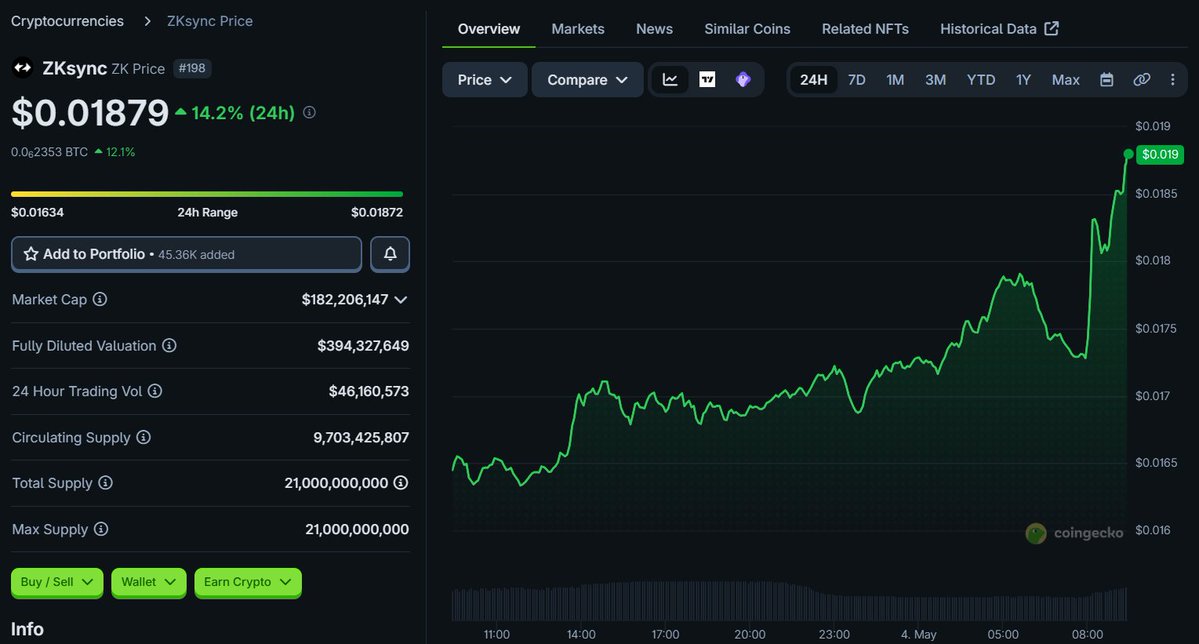Select the 1M time range
Screen dimensions: 1199x644
[895, 80]
